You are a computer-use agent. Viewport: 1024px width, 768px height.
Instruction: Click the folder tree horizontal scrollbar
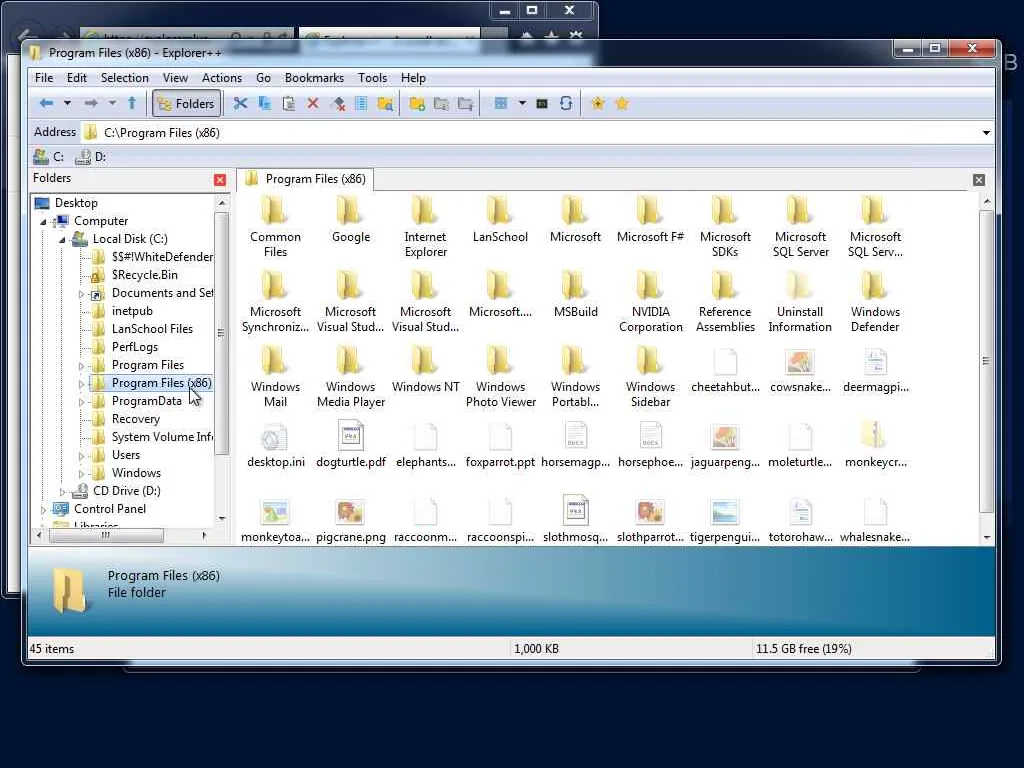click(106, 536)
